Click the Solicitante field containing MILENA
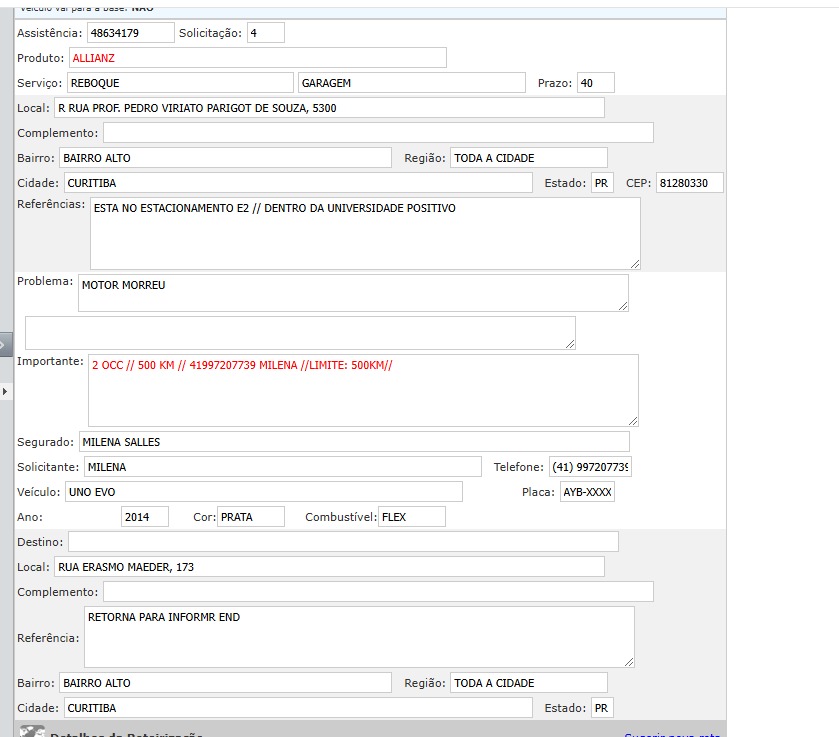839x737 pixels. pos(283,467)
